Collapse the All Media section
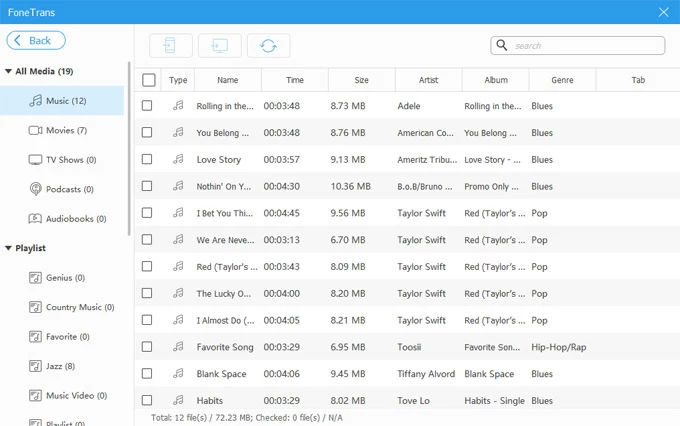Screen dimensions: 680x426 tap(9, 72)
